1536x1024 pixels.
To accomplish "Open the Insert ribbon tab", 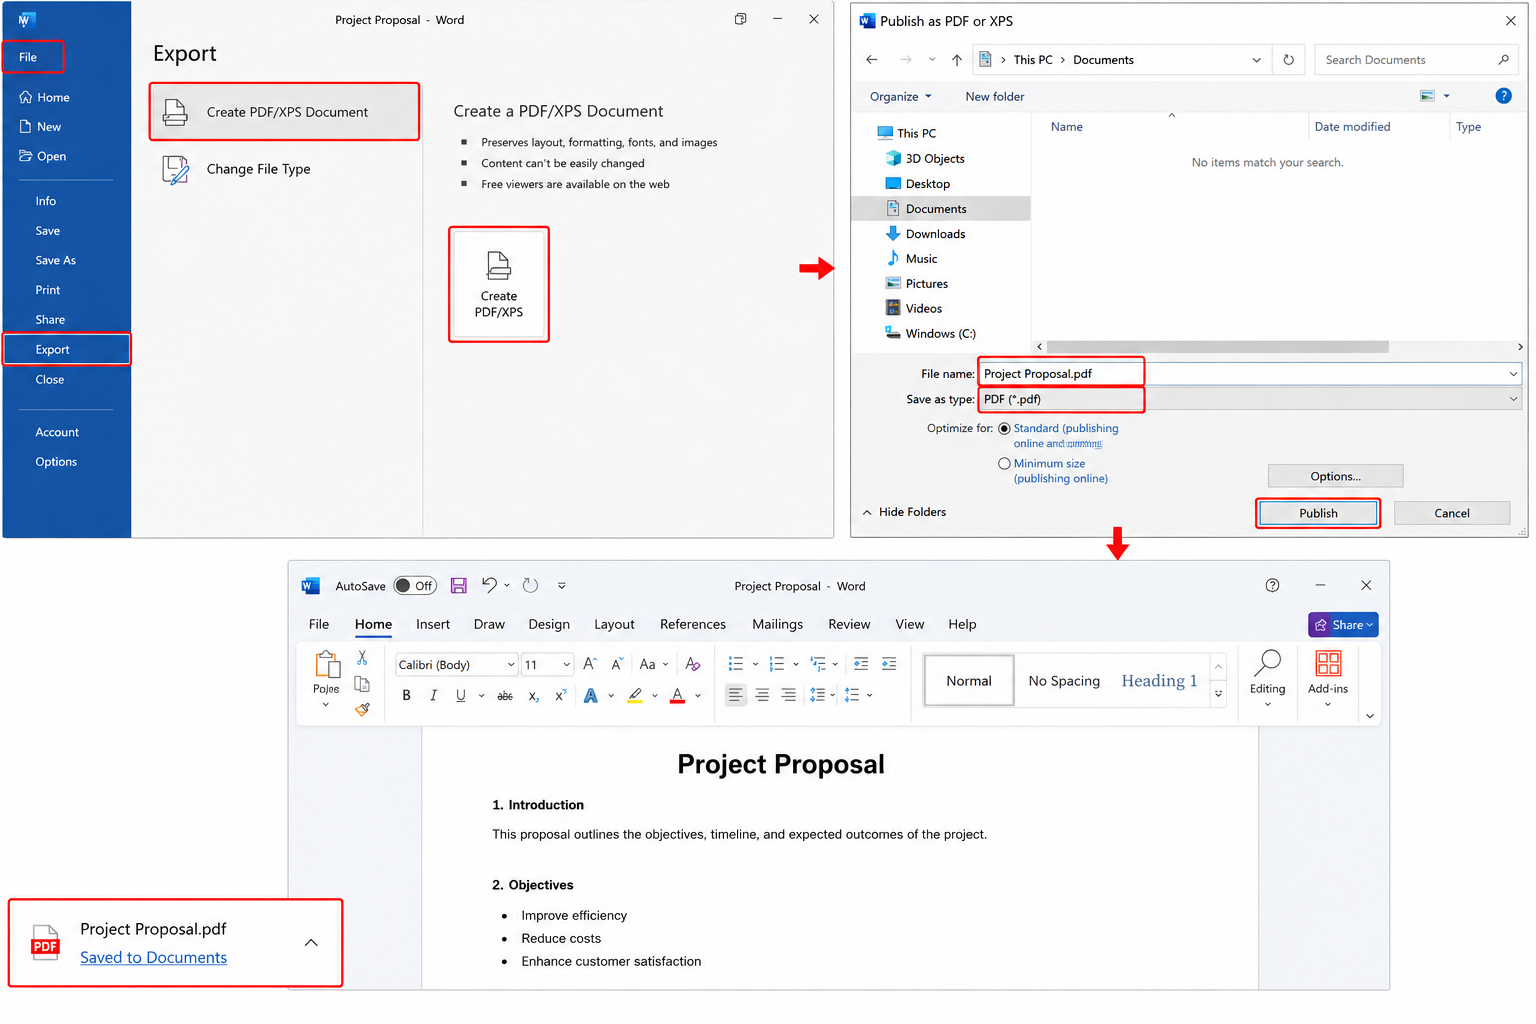I will 433,624.
